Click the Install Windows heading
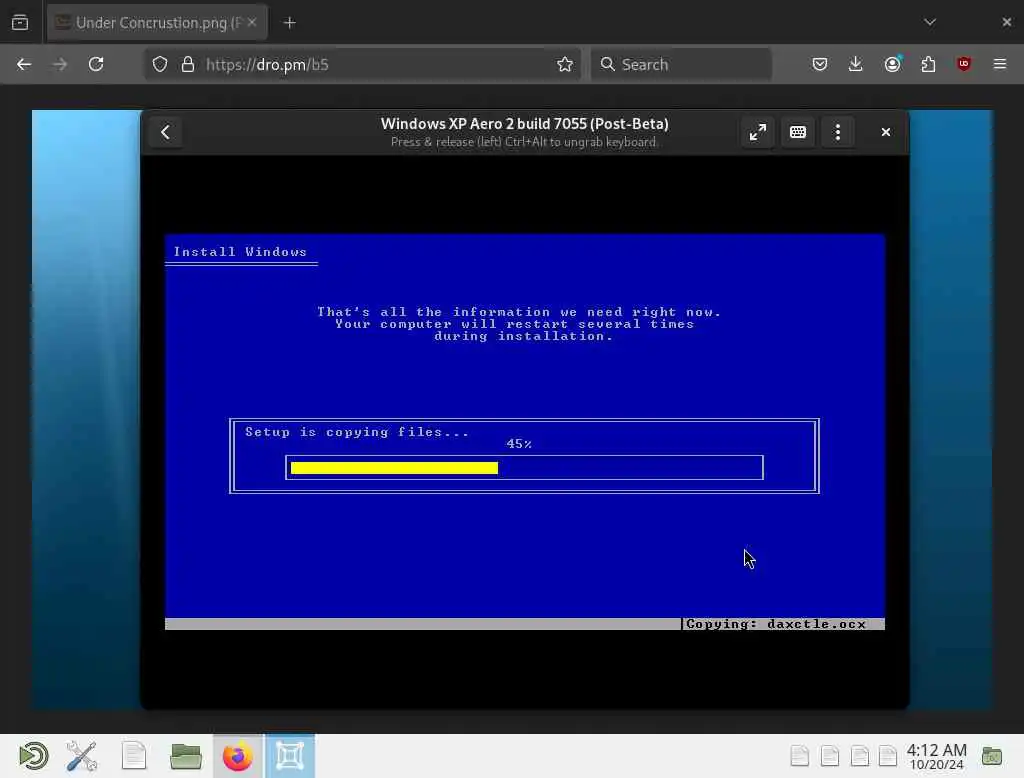This screenshot has width=1024, height=778. pos(240,252)
